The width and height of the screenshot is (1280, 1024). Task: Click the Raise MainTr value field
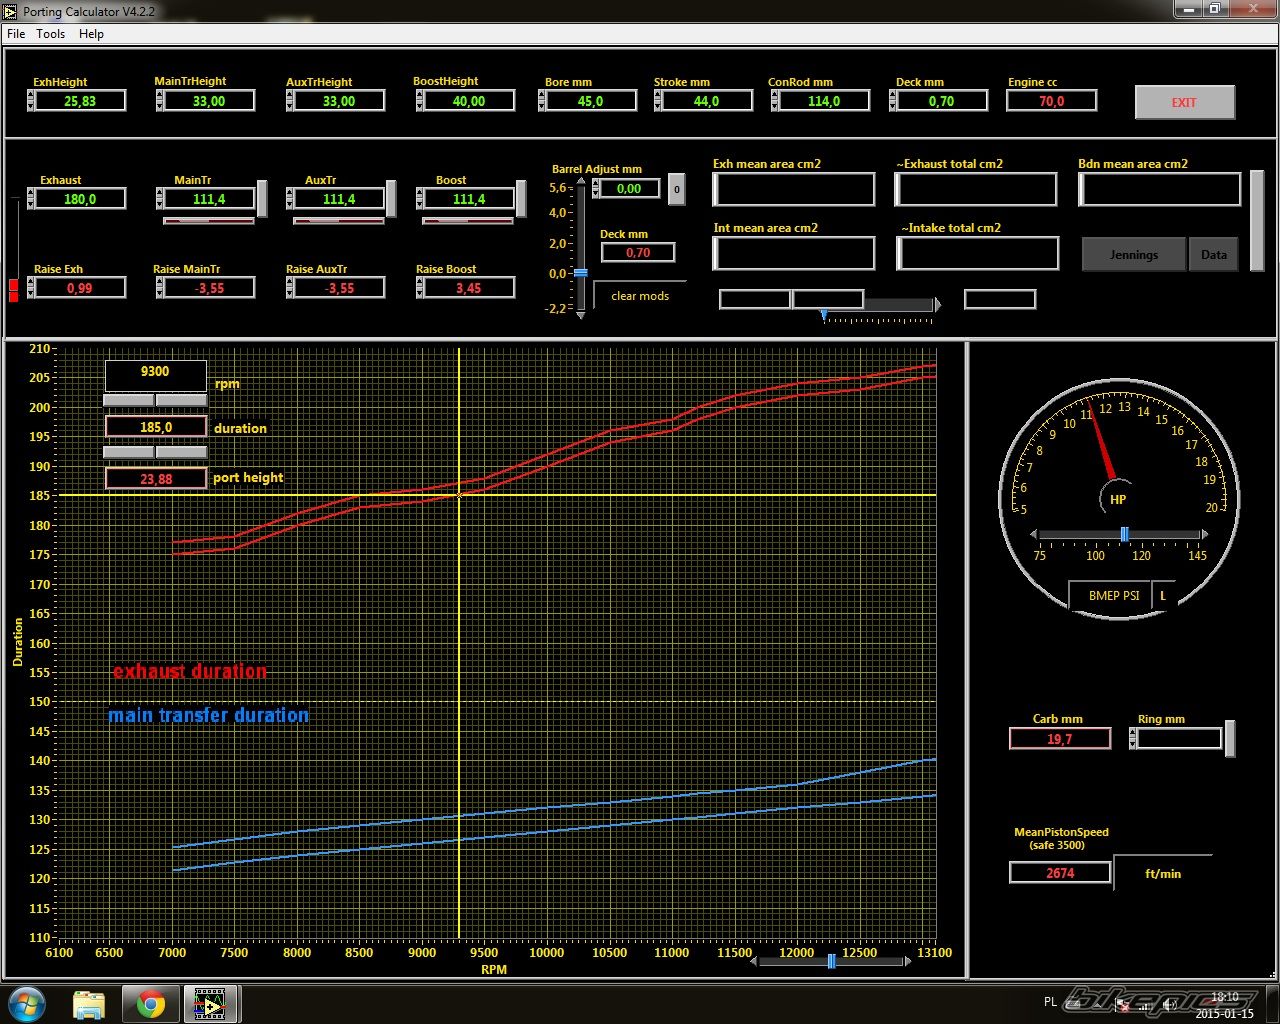coord(209,288)
